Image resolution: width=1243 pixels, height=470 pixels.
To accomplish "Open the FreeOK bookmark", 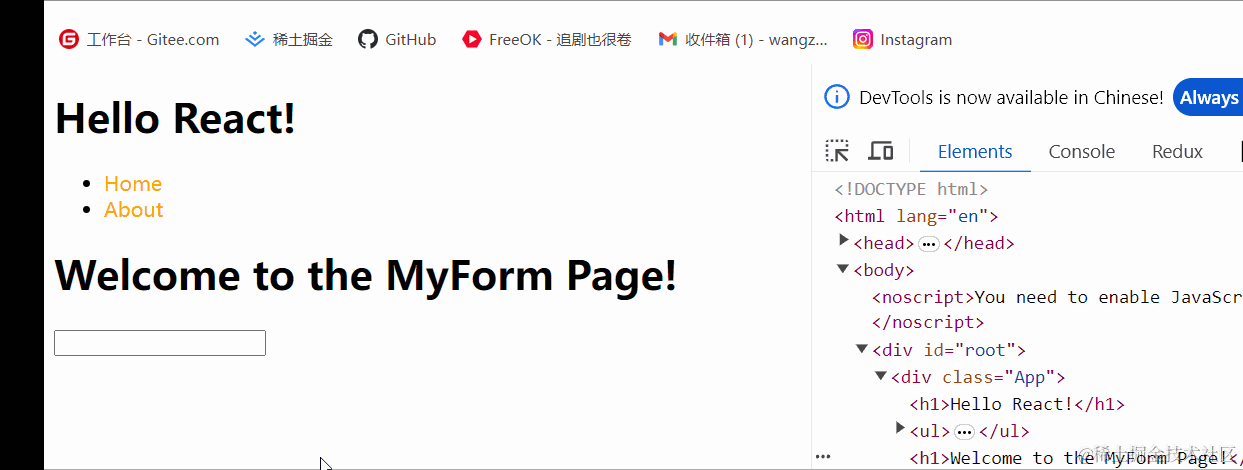I will click(x=547, y=40).
